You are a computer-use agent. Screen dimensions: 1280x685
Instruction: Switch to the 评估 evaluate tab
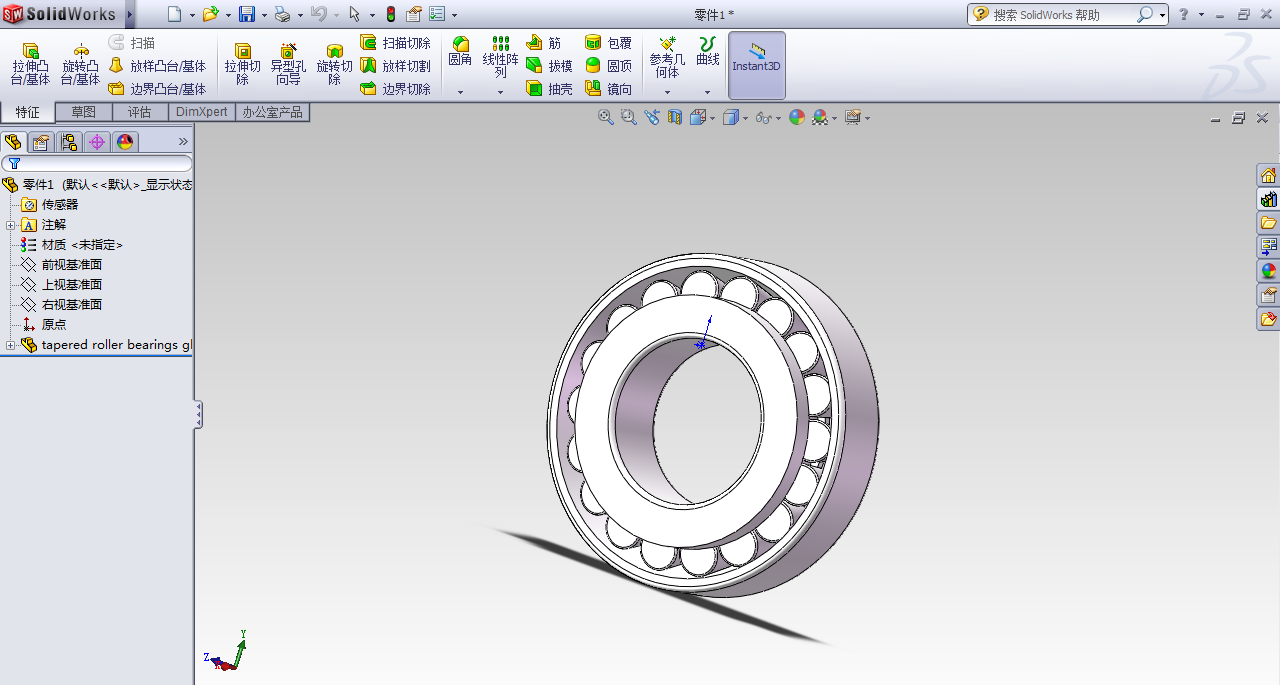click(139, 112)
